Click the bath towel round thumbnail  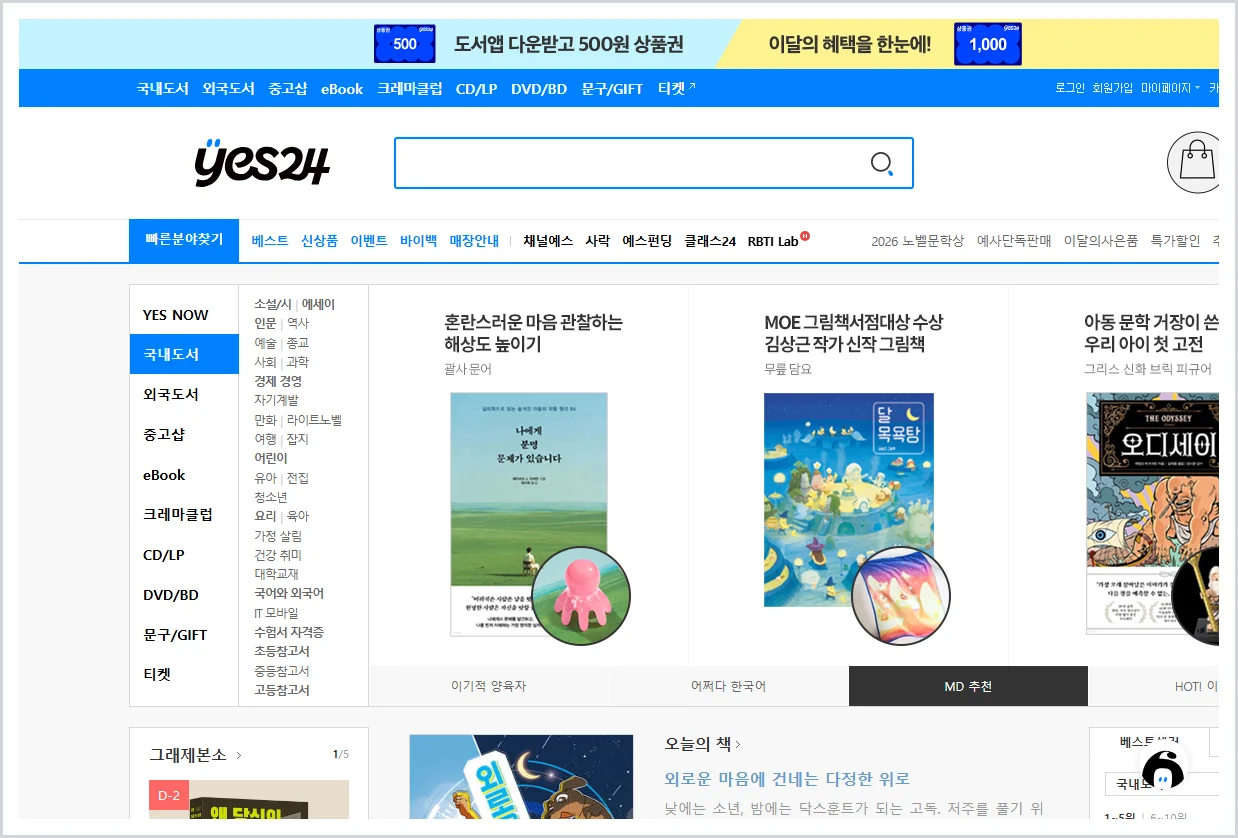click(x=901, y=596)
